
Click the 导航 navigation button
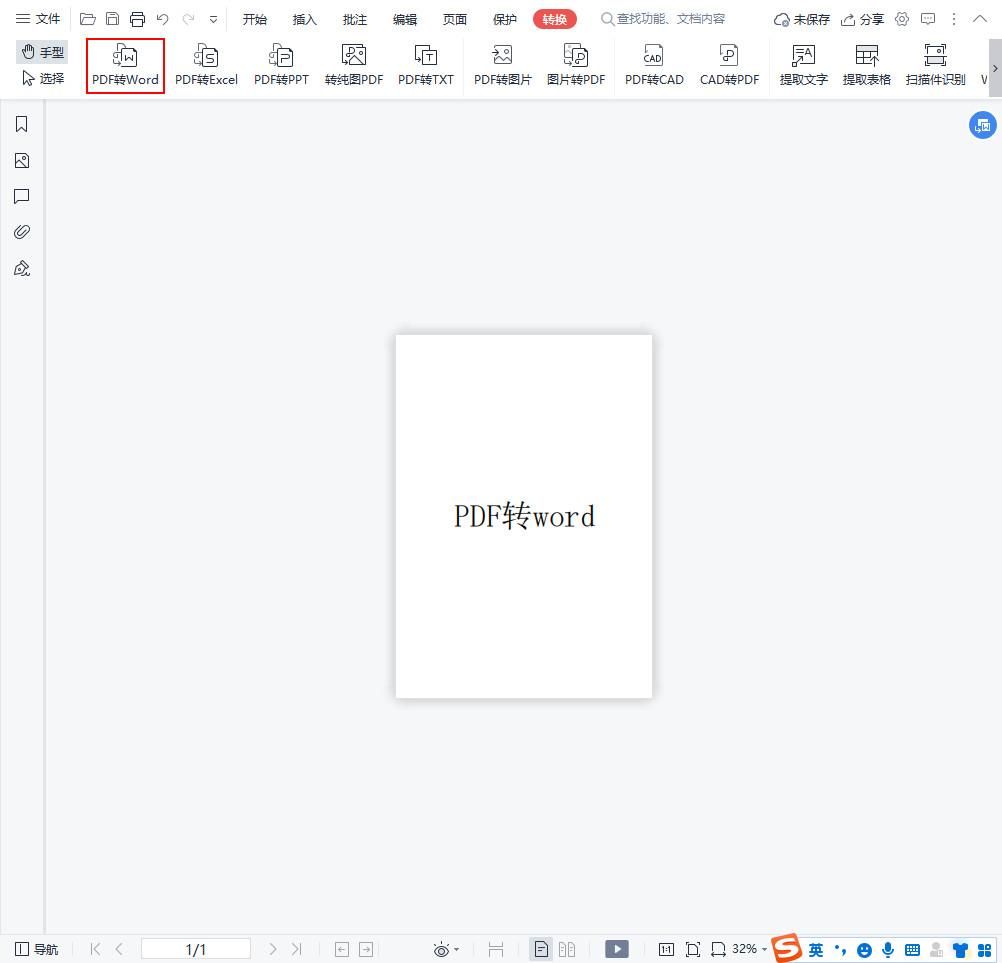pyautogui.click(x=36, y=949)
